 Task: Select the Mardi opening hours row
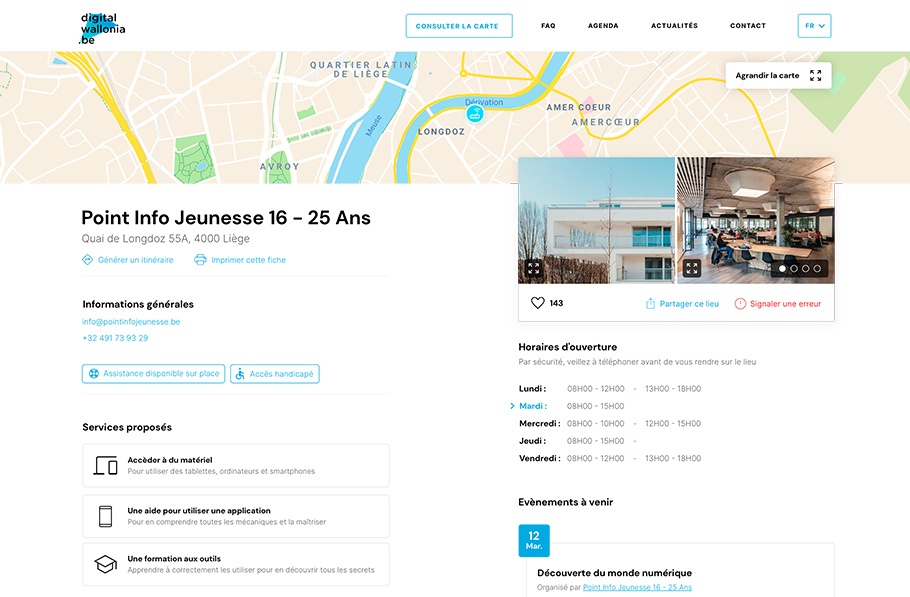coord(572,406)
